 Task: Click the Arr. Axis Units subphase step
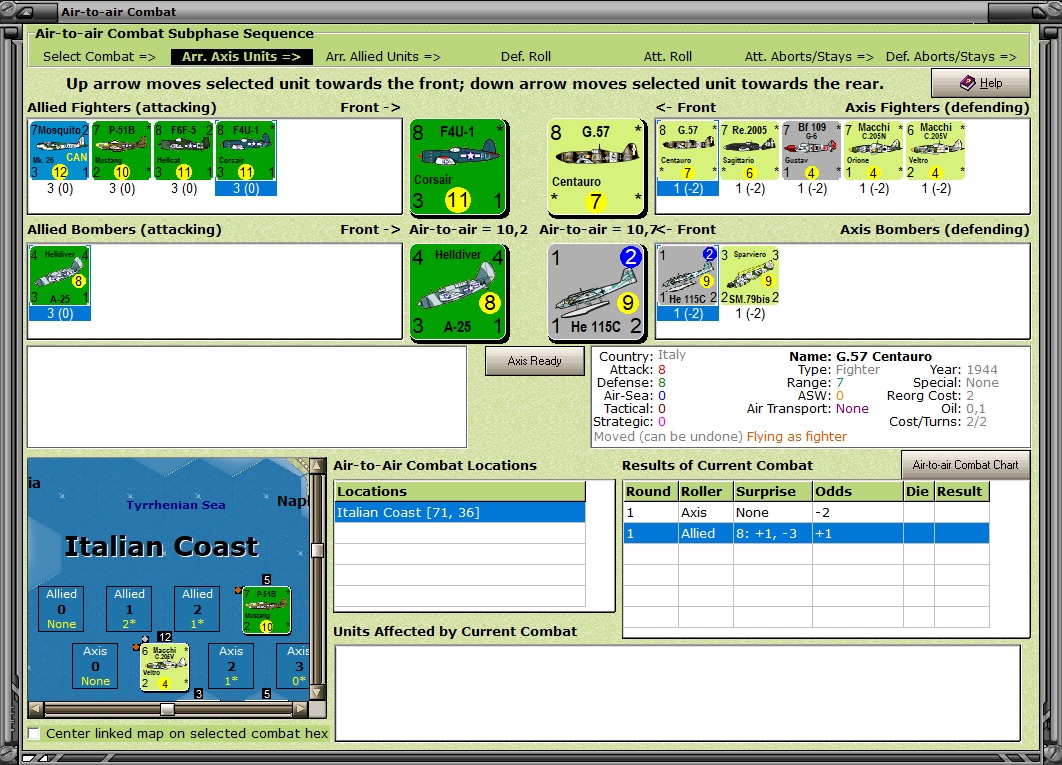(x=241, y=57)
